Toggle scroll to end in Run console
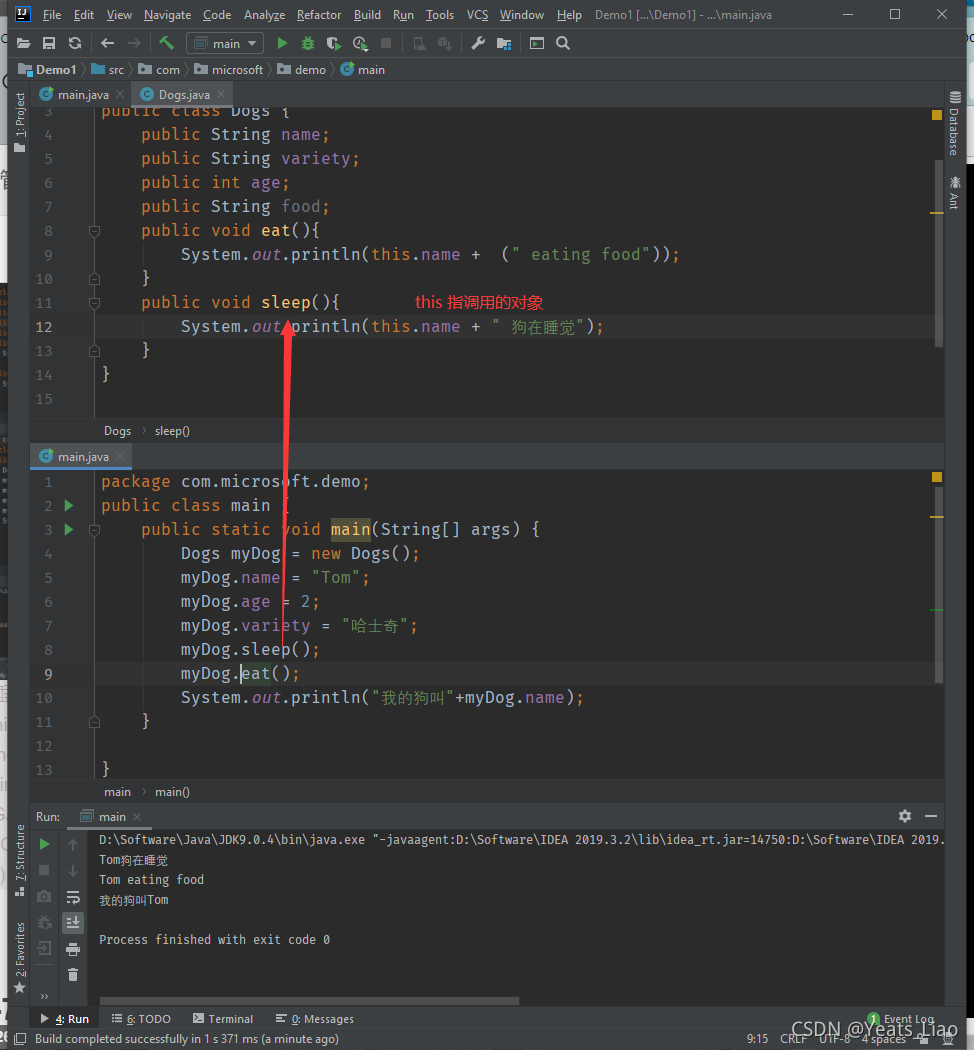This screenshot has width=974, height=1050. [x=73, y=923]
